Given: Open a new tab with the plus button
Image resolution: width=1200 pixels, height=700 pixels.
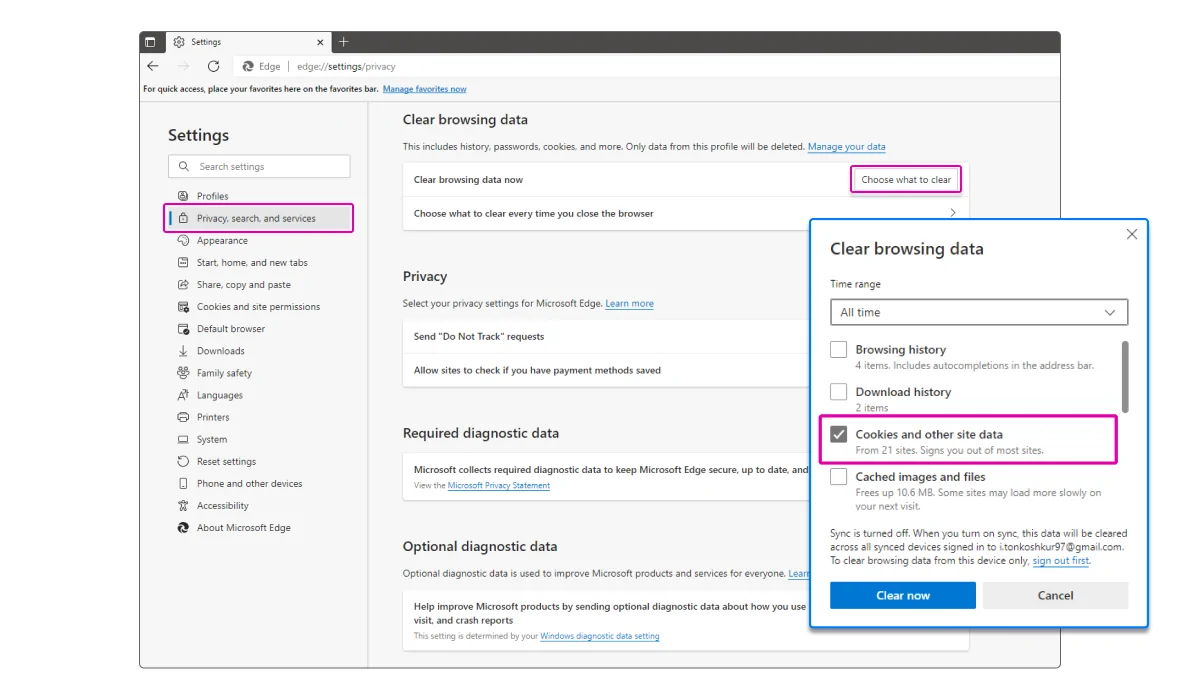Looking at the screenshot, I should [344, 42].
